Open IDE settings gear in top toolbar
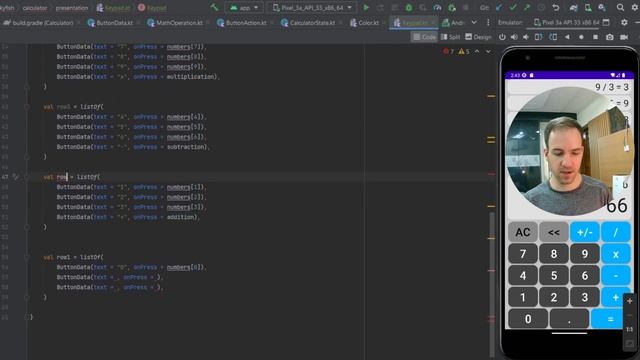This screenshot has height=360, width=640. (x=635, y=7)
